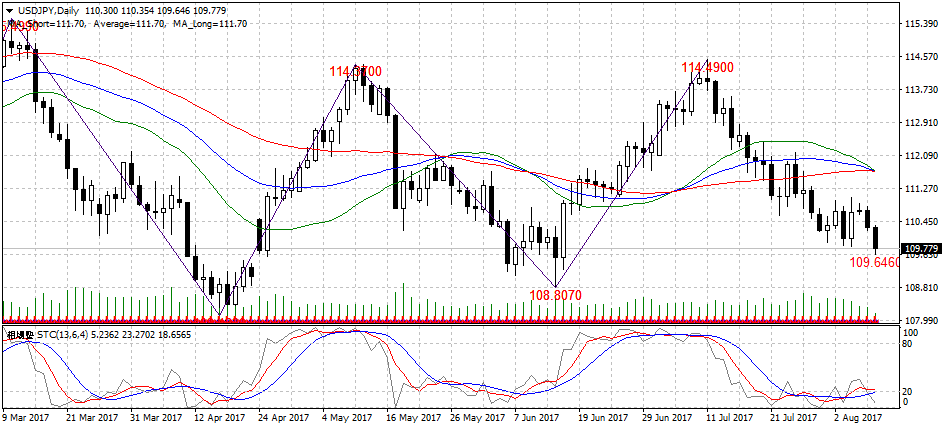942x429 pixels.
Task: Select the 114.4900 peak price label
Action: point(708,67)
